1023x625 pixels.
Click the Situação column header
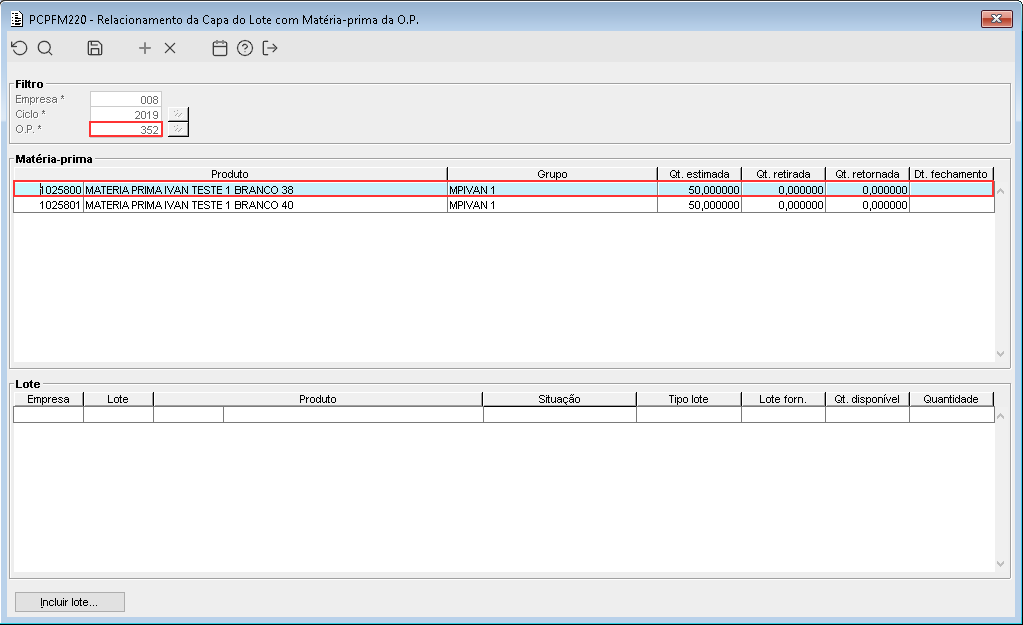point(559,399)
